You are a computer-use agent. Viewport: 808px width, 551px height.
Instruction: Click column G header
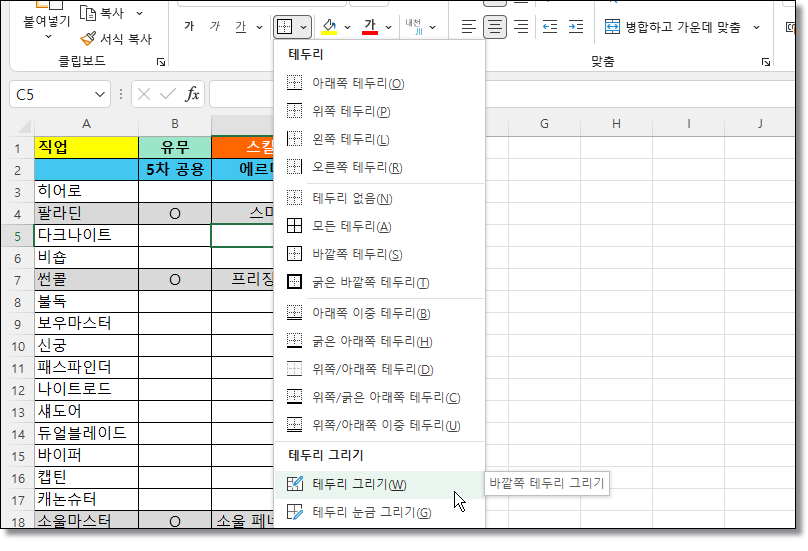point(544,124)
